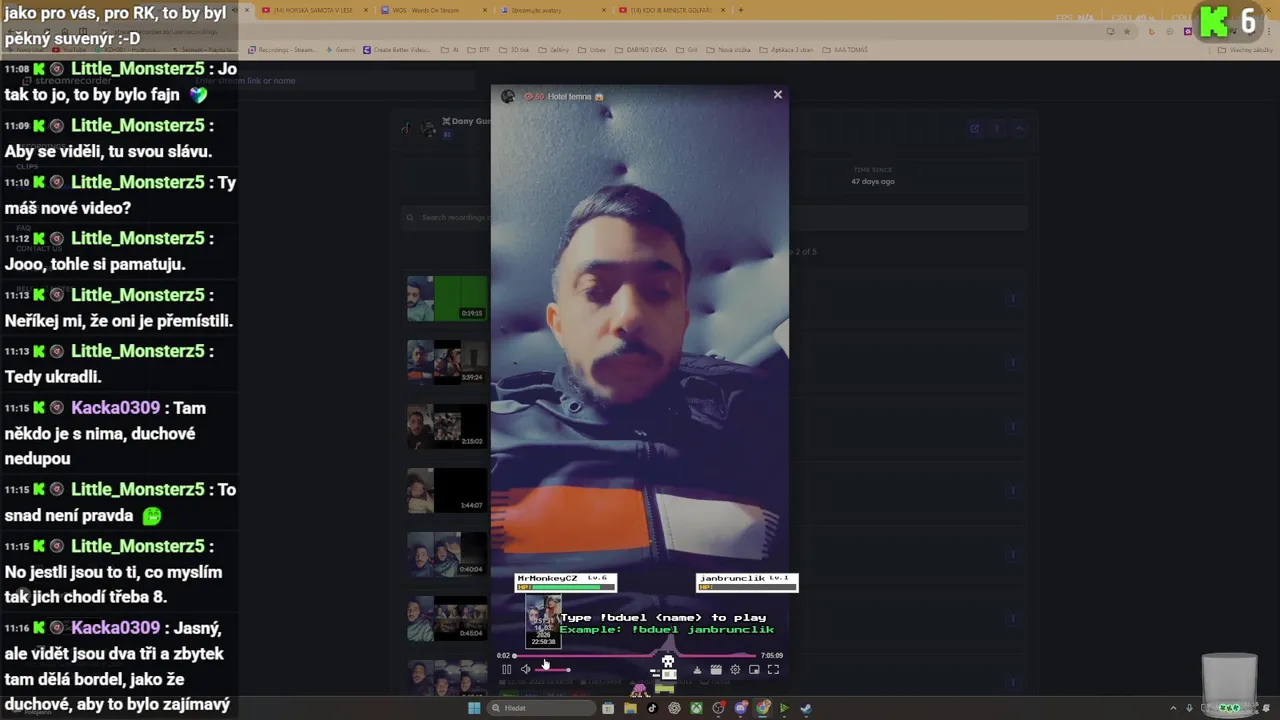Open options menu for 0:19:15 recording row

click(1012, 298)
